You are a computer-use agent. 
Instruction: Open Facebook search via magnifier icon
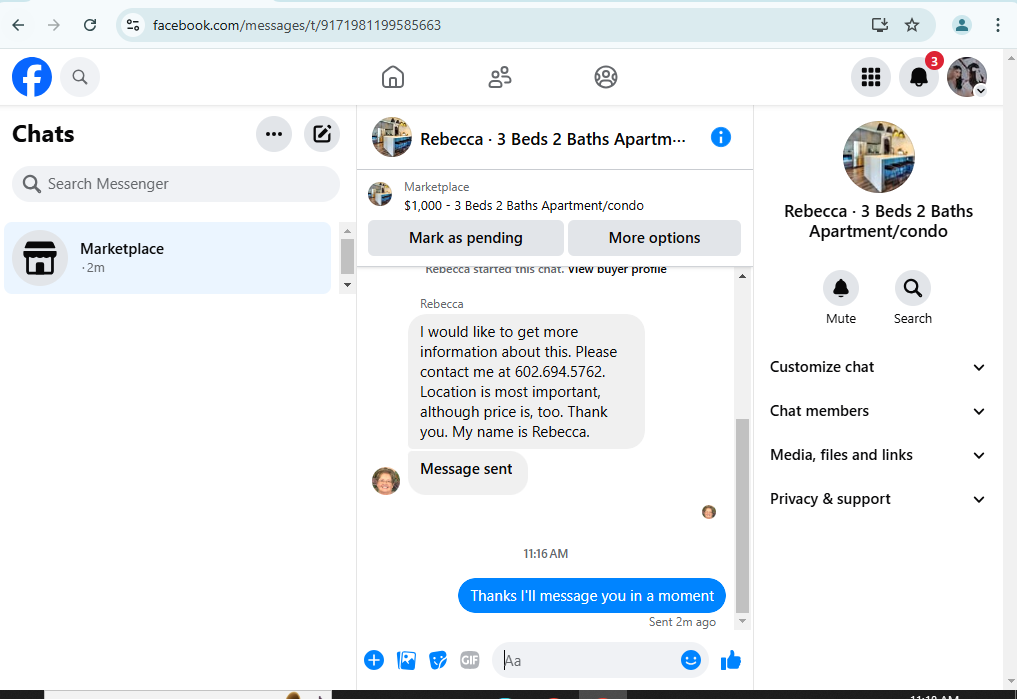(80, 77)
